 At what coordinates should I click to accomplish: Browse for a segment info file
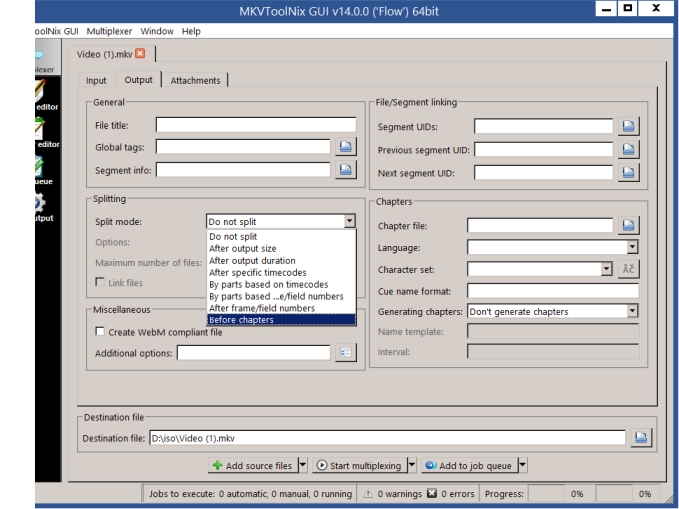[346, 170]
